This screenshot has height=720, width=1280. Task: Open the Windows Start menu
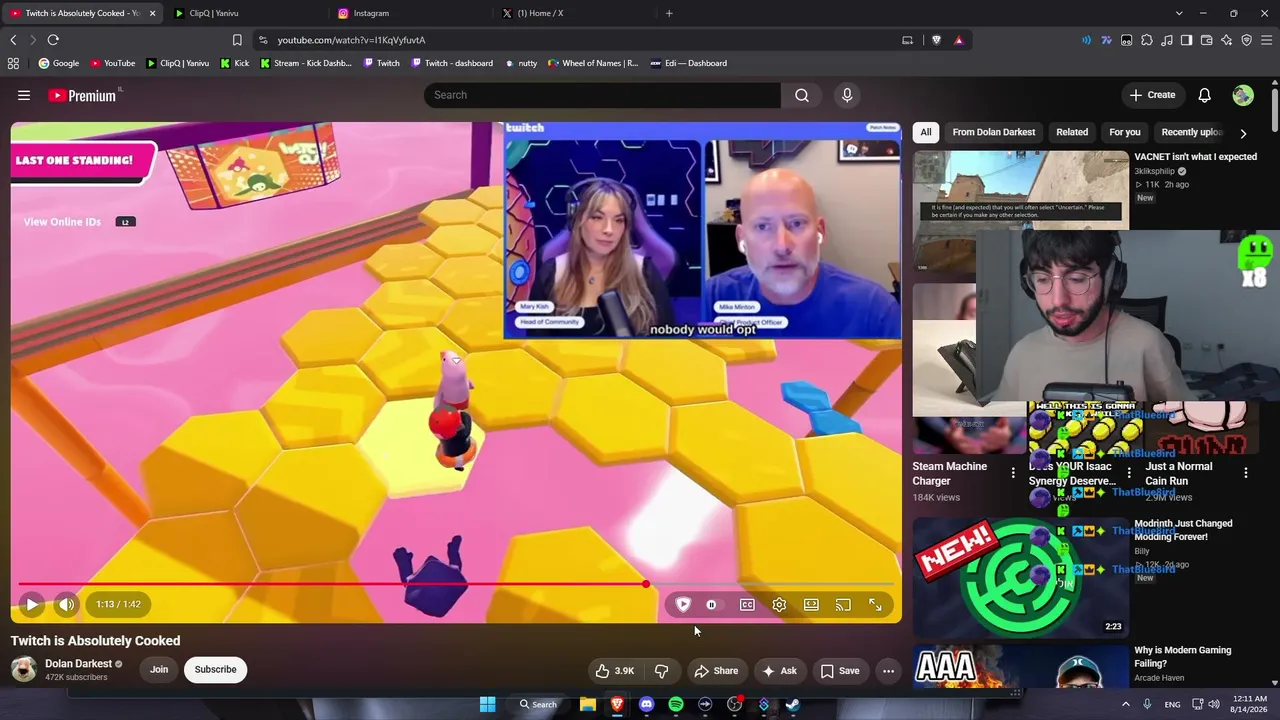point(487,704)
